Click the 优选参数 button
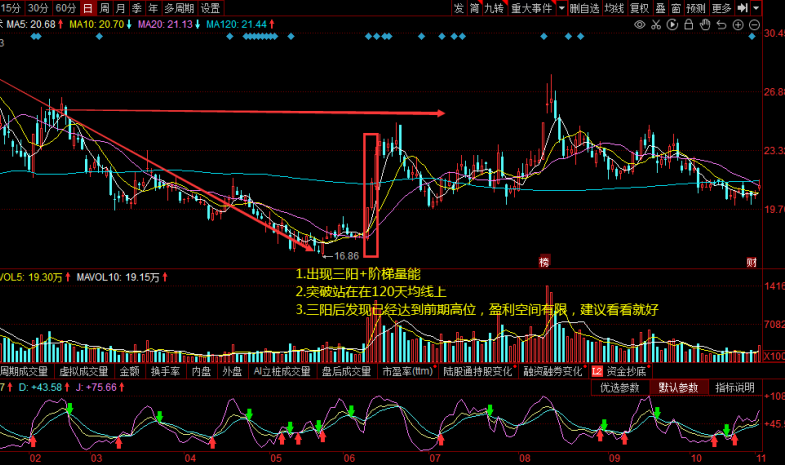The image size is (785, 465). [620, 388]
